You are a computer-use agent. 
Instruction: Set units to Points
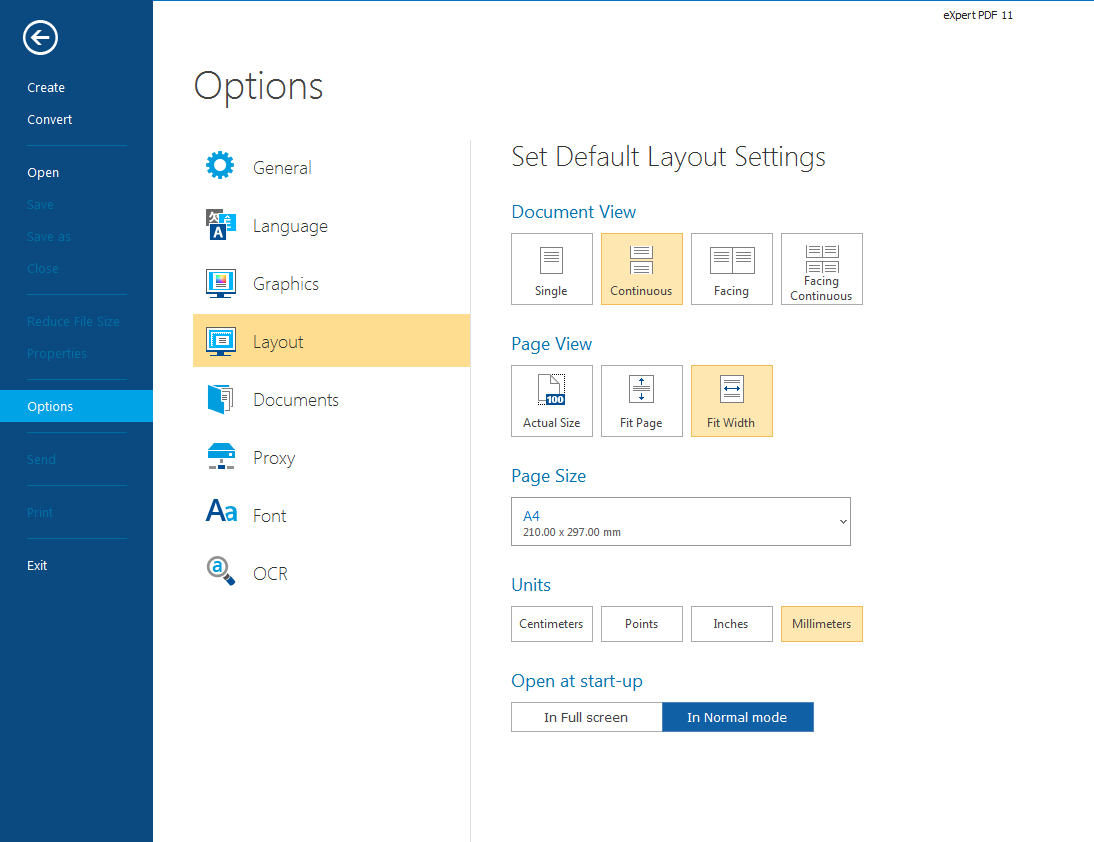point(642,624)
